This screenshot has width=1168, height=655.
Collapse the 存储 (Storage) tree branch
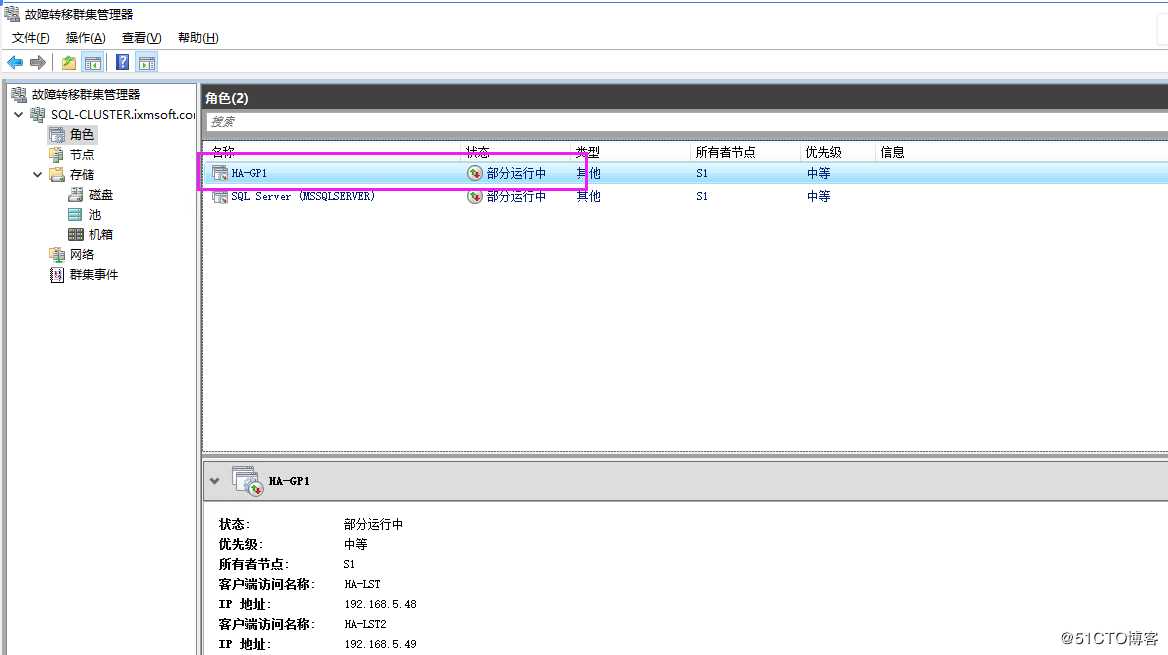(x=37, y=174)
